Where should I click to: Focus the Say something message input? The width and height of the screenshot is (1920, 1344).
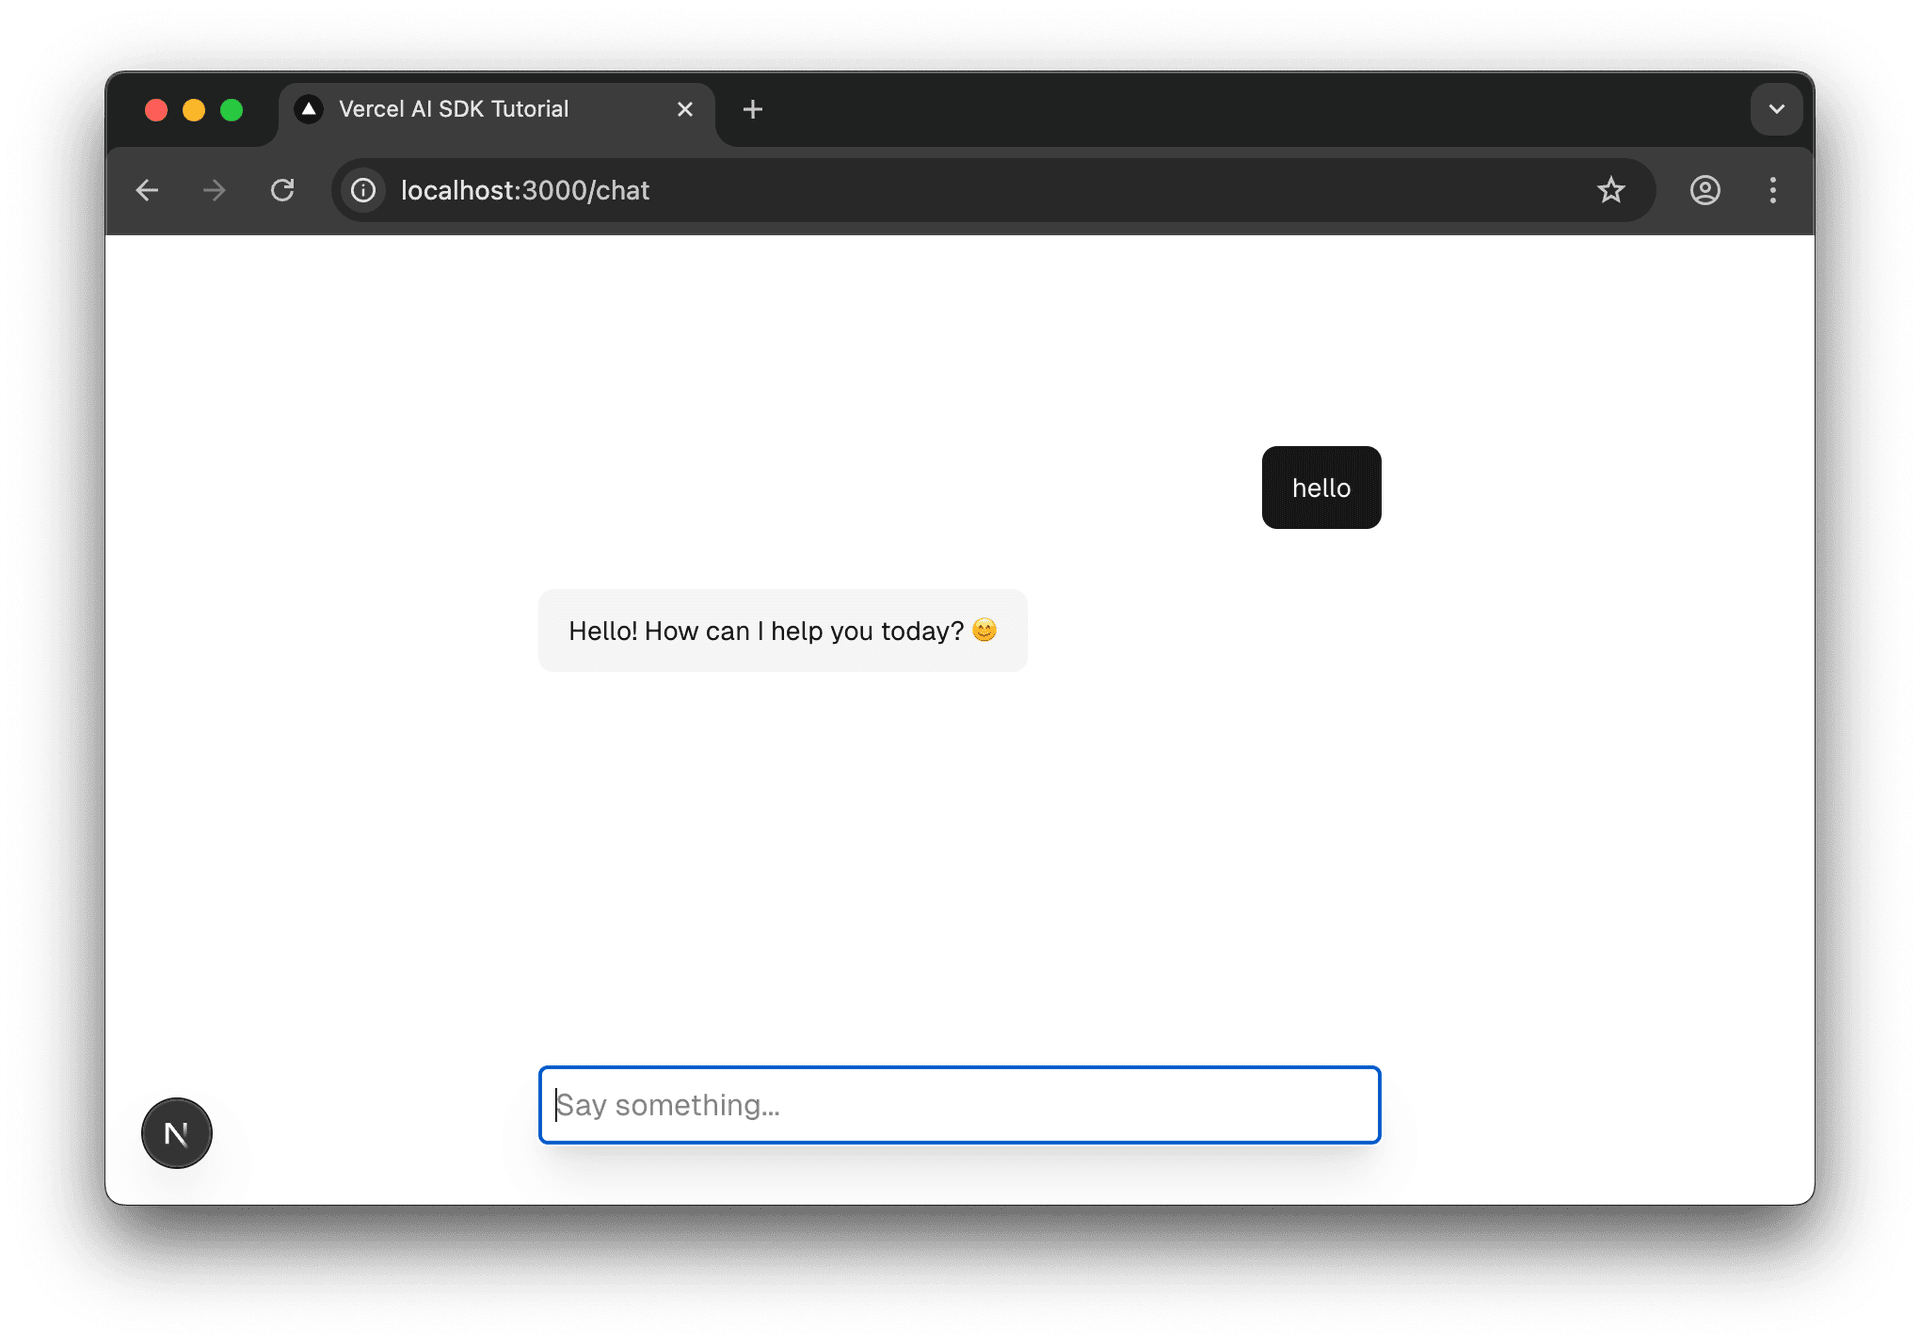tap(958, 1104)
